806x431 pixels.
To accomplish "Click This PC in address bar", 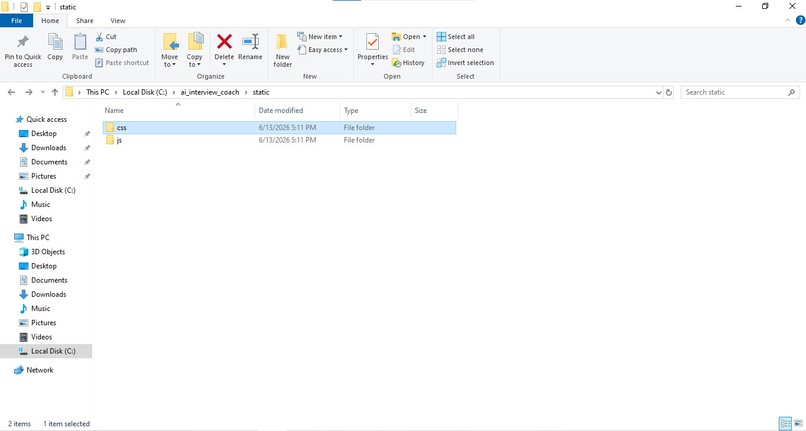I will 98,92.
